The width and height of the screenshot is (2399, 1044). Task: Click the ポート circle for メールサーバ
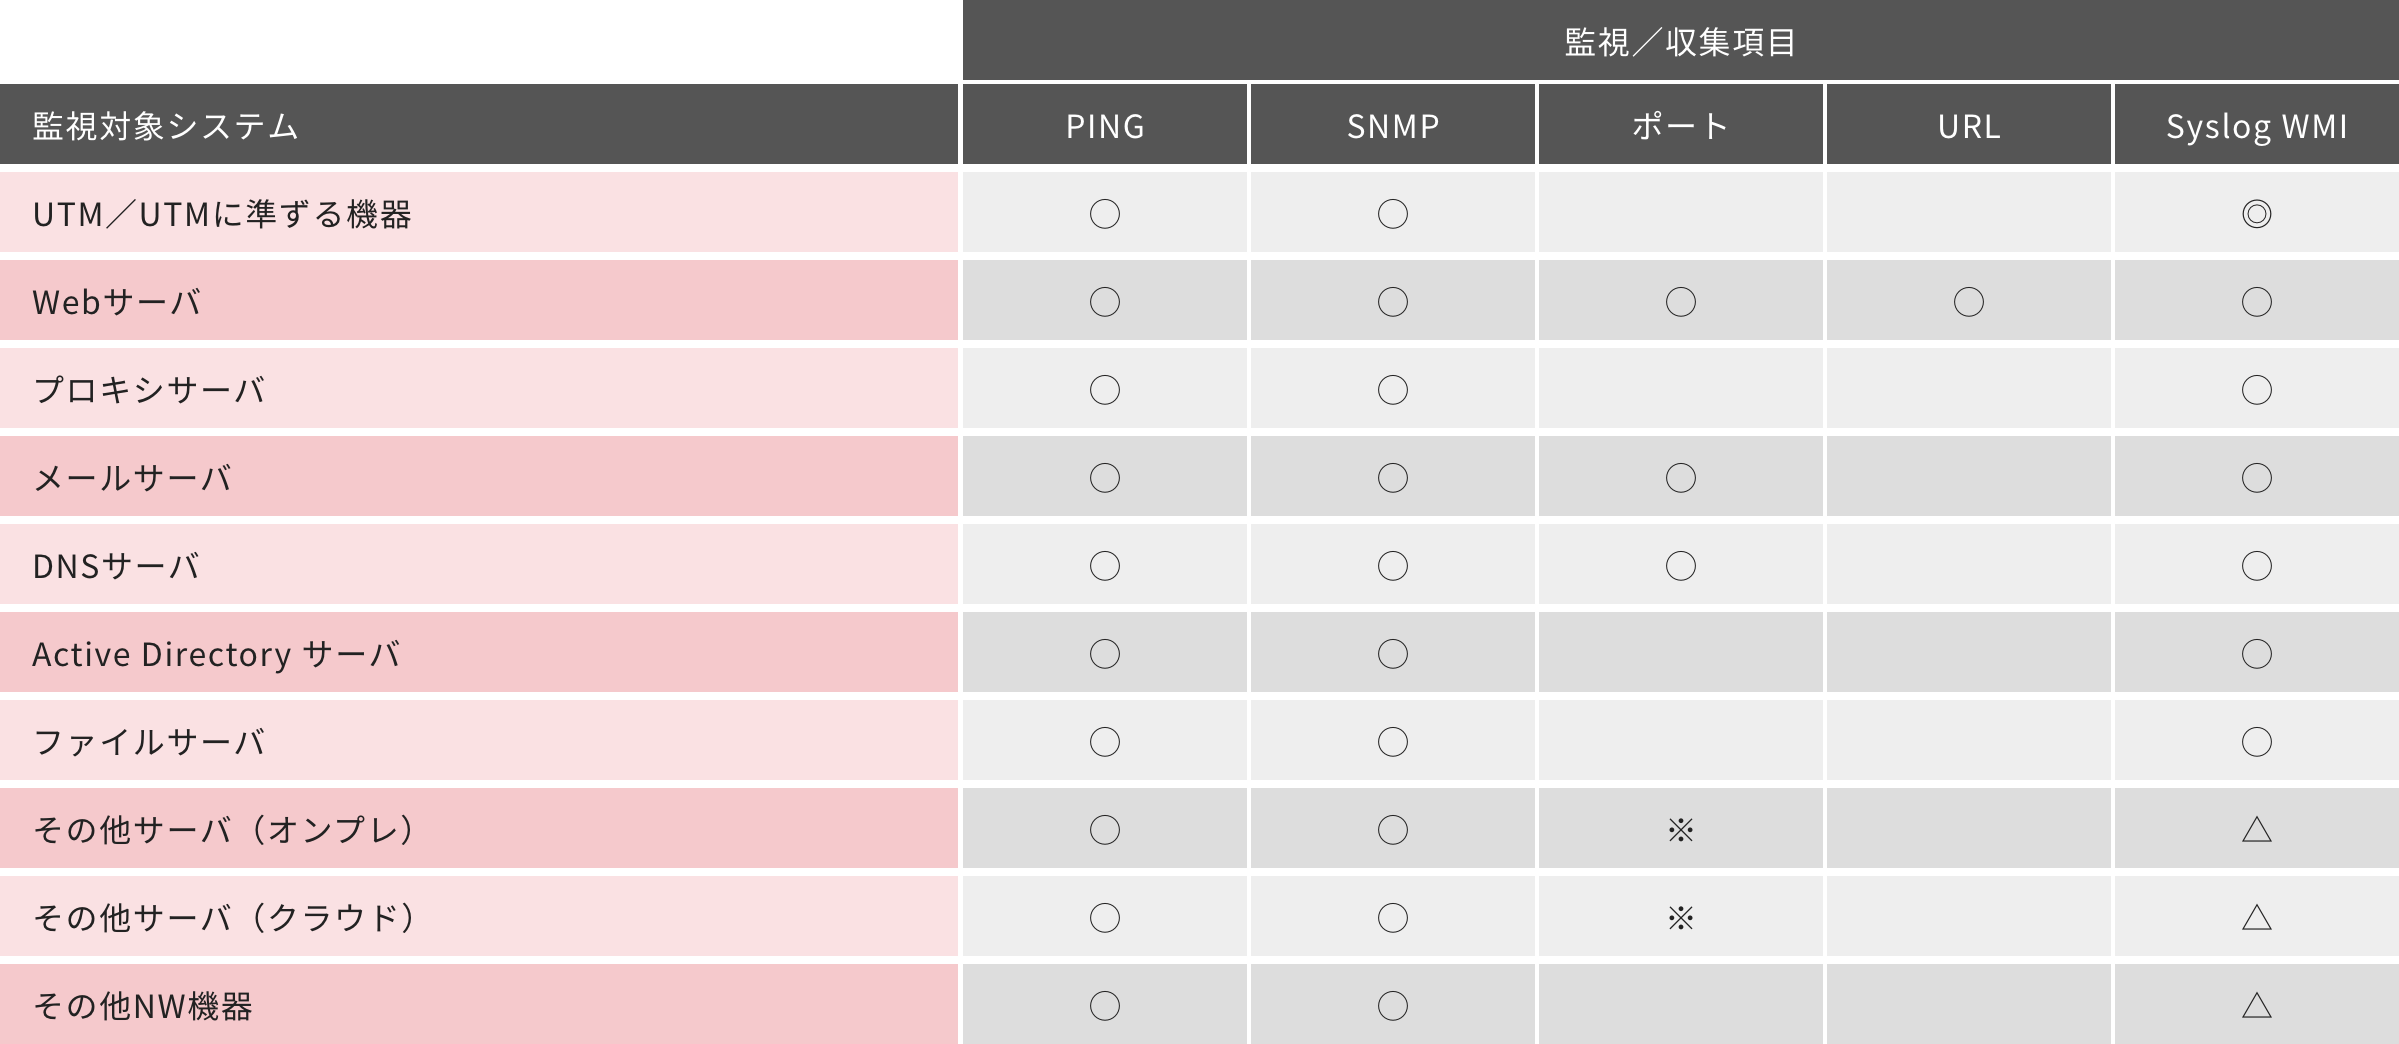[x=1680, y=478]
